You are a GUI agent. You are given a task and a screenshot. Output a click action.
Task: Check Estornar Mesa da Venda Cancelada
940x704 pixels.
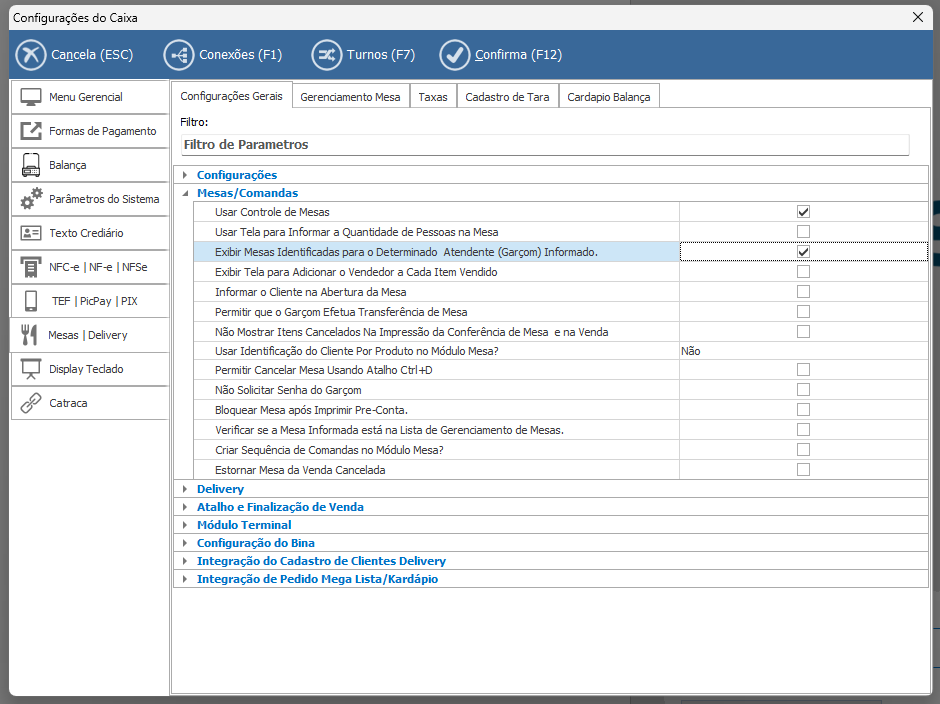[x=803, y=470]
